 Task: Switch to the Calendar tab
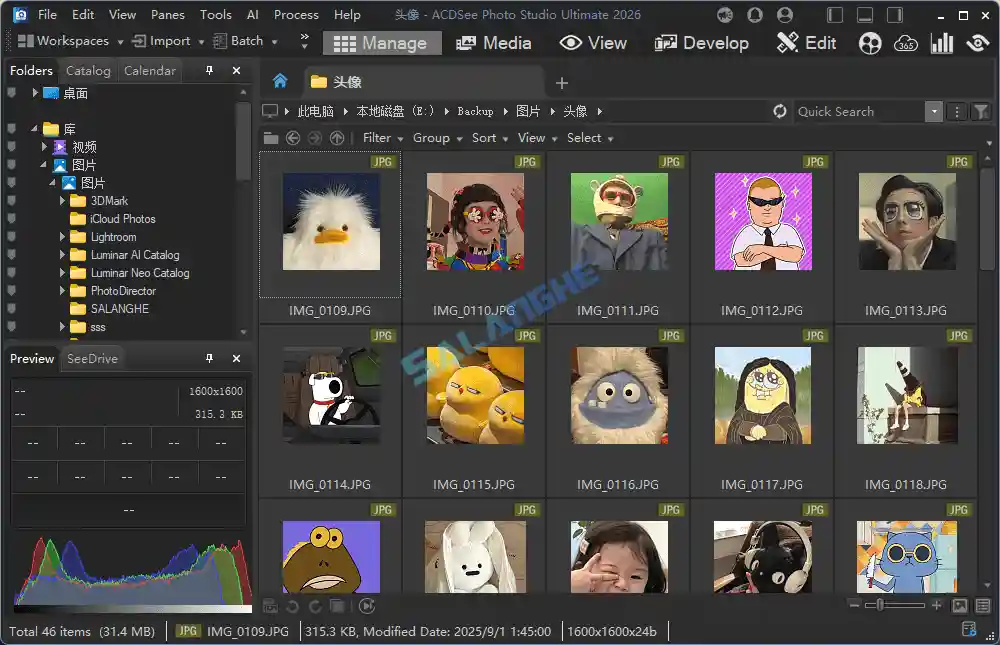149,70
